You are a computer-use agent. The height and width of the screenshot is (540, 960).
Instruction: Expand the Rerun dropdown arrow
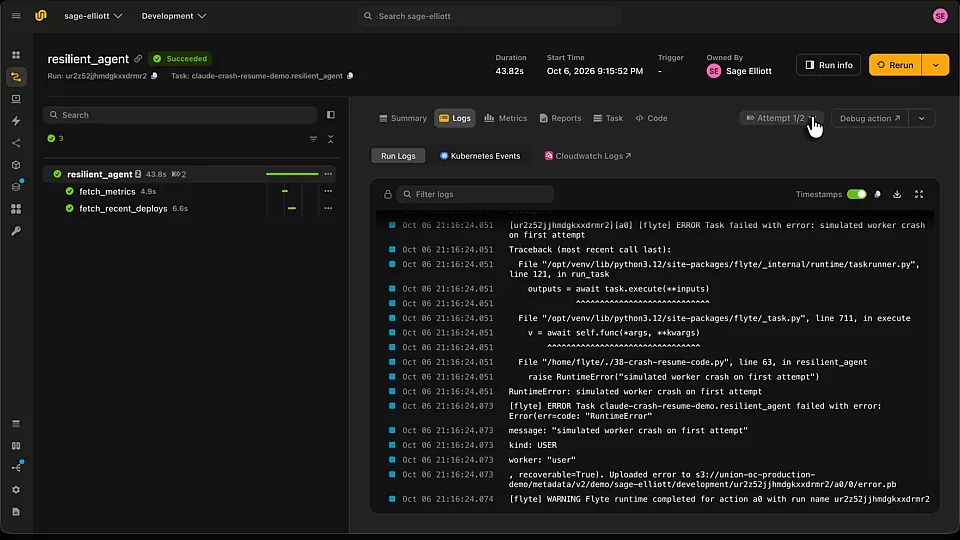pos(936,65)
